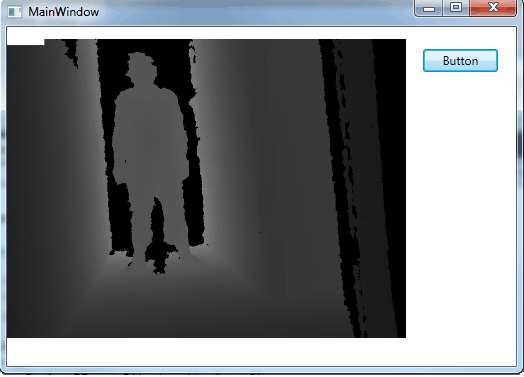Click the MainWindow title text
The height and width of the screenshot is (377, 524).
[63, 12]
